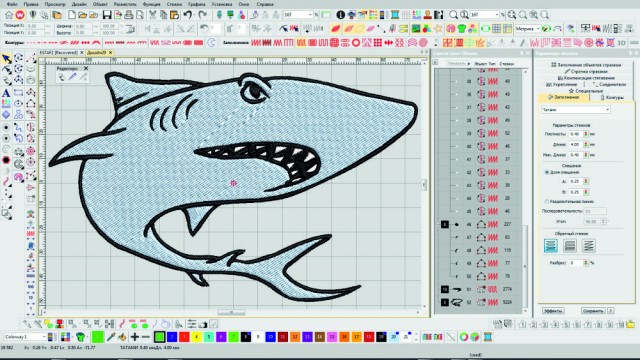The height and width of the screenshot is (360, 640).
Task: Click the plus icon to add a palette color
Action: click(x=134, y=337)
